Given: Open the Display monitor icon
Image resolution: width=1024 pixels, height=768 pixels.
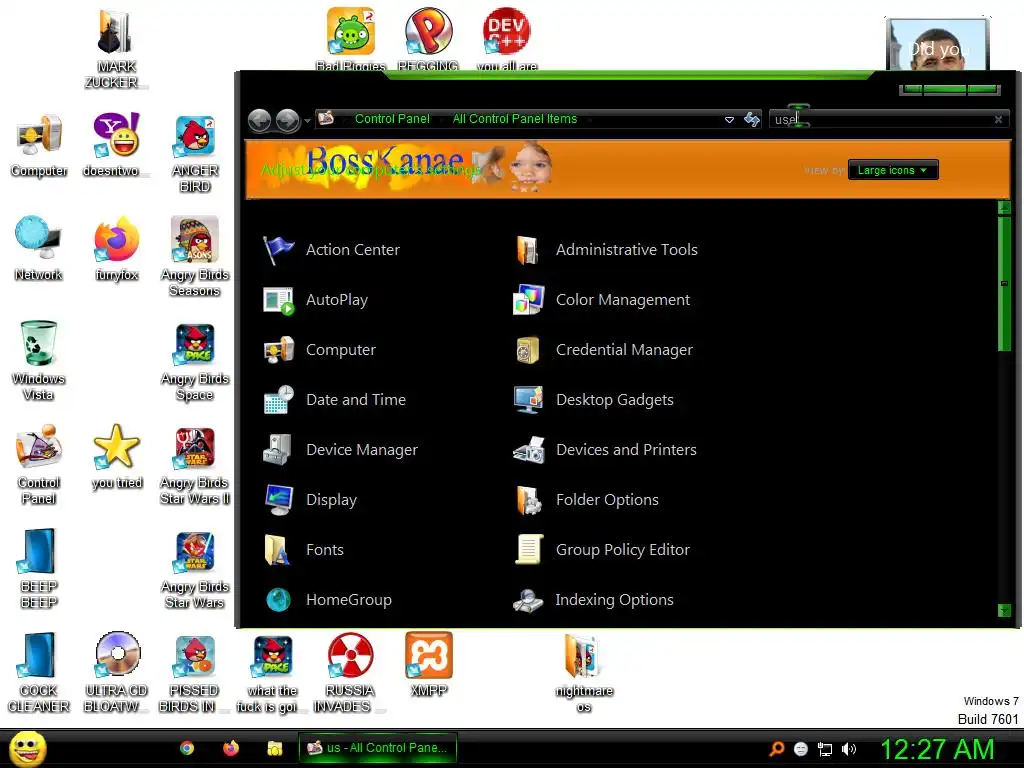Looking at the screenshot, I should (x=279, y=500).
